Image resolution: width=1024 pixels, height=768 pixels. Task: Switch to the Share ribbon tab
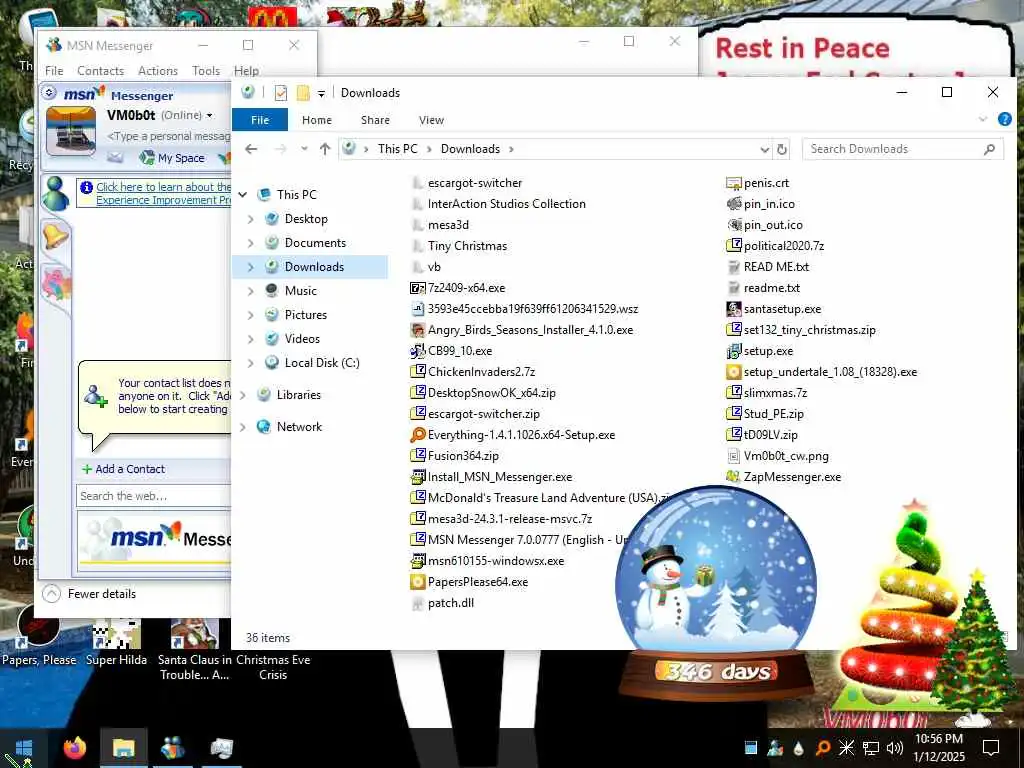(x=375, y=120)
